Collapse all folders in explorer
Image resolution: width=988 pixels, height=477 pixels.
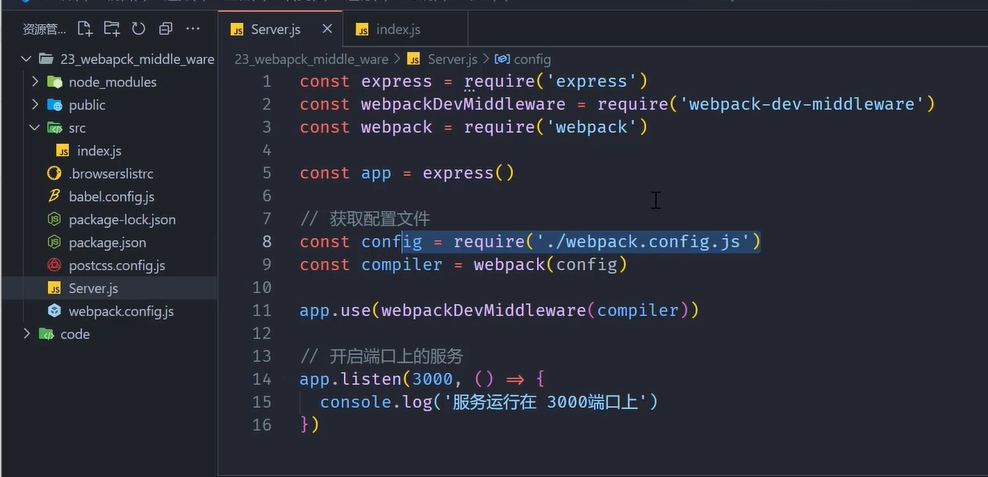click(166, 28)
